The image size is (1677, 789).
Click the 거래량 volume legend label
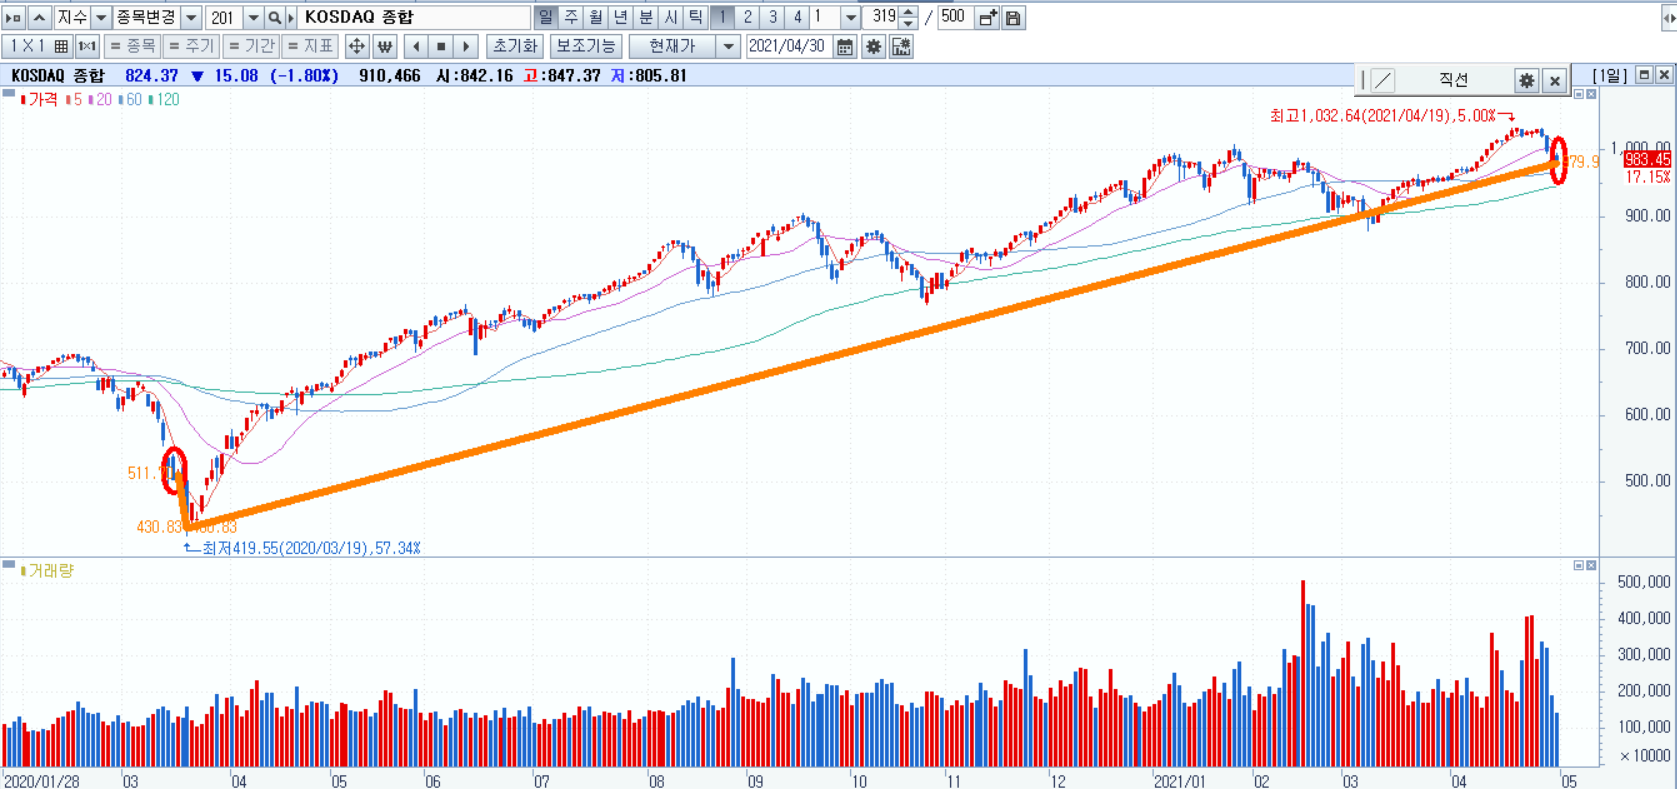tap(48, 571)
